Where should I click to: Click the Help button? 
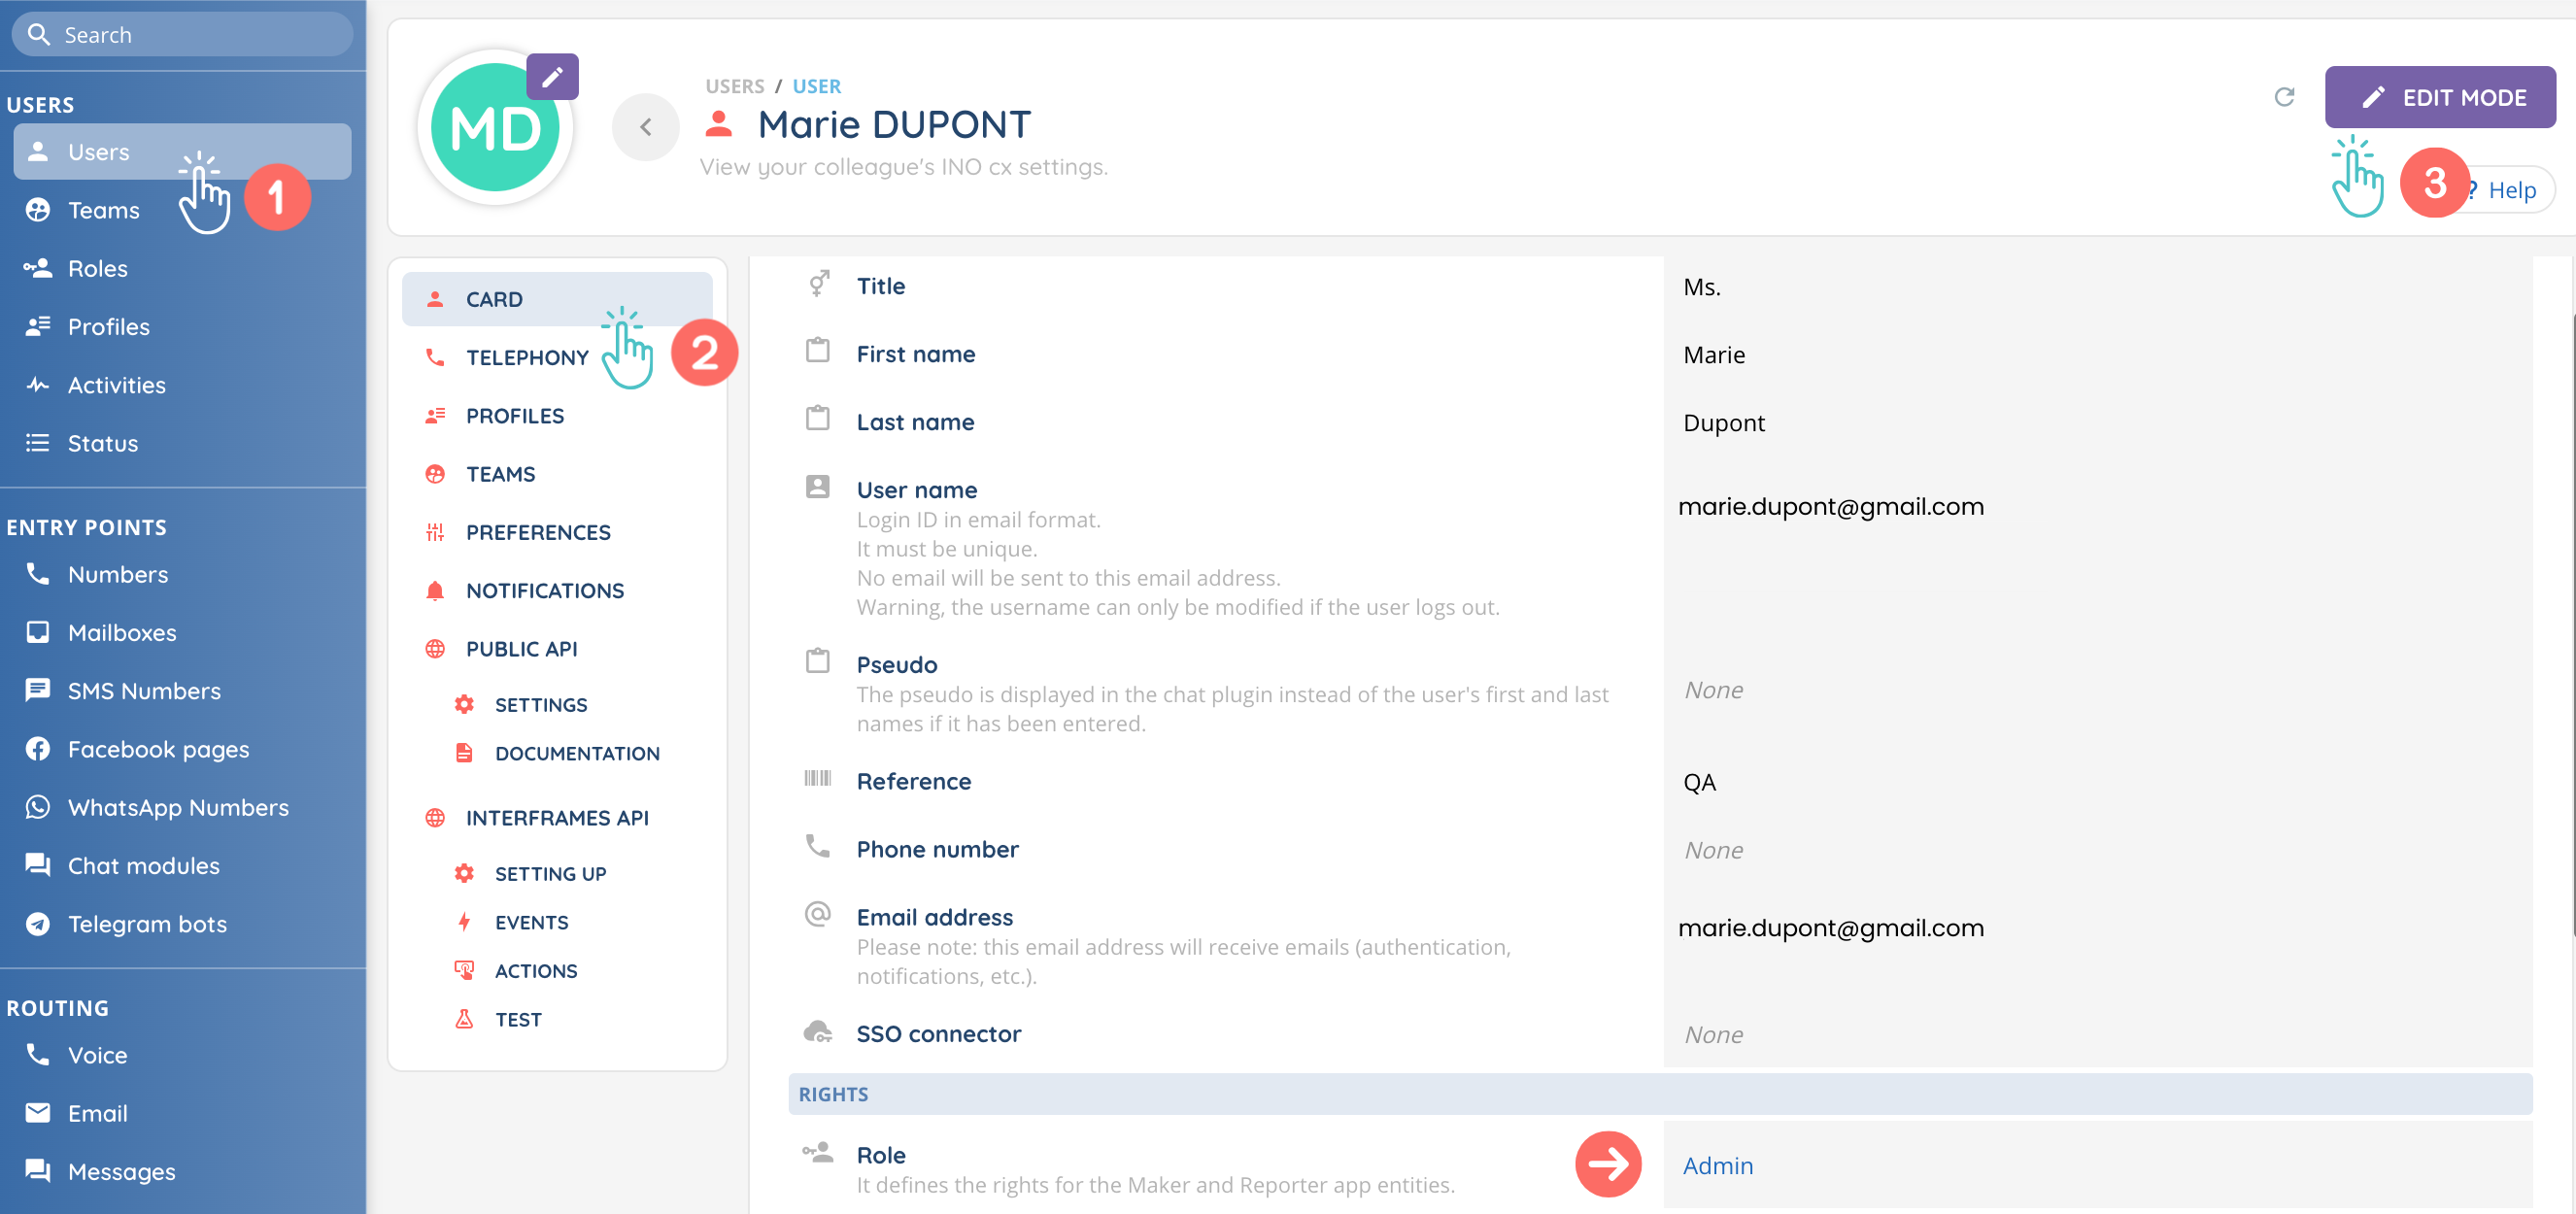click(2510, 190)
